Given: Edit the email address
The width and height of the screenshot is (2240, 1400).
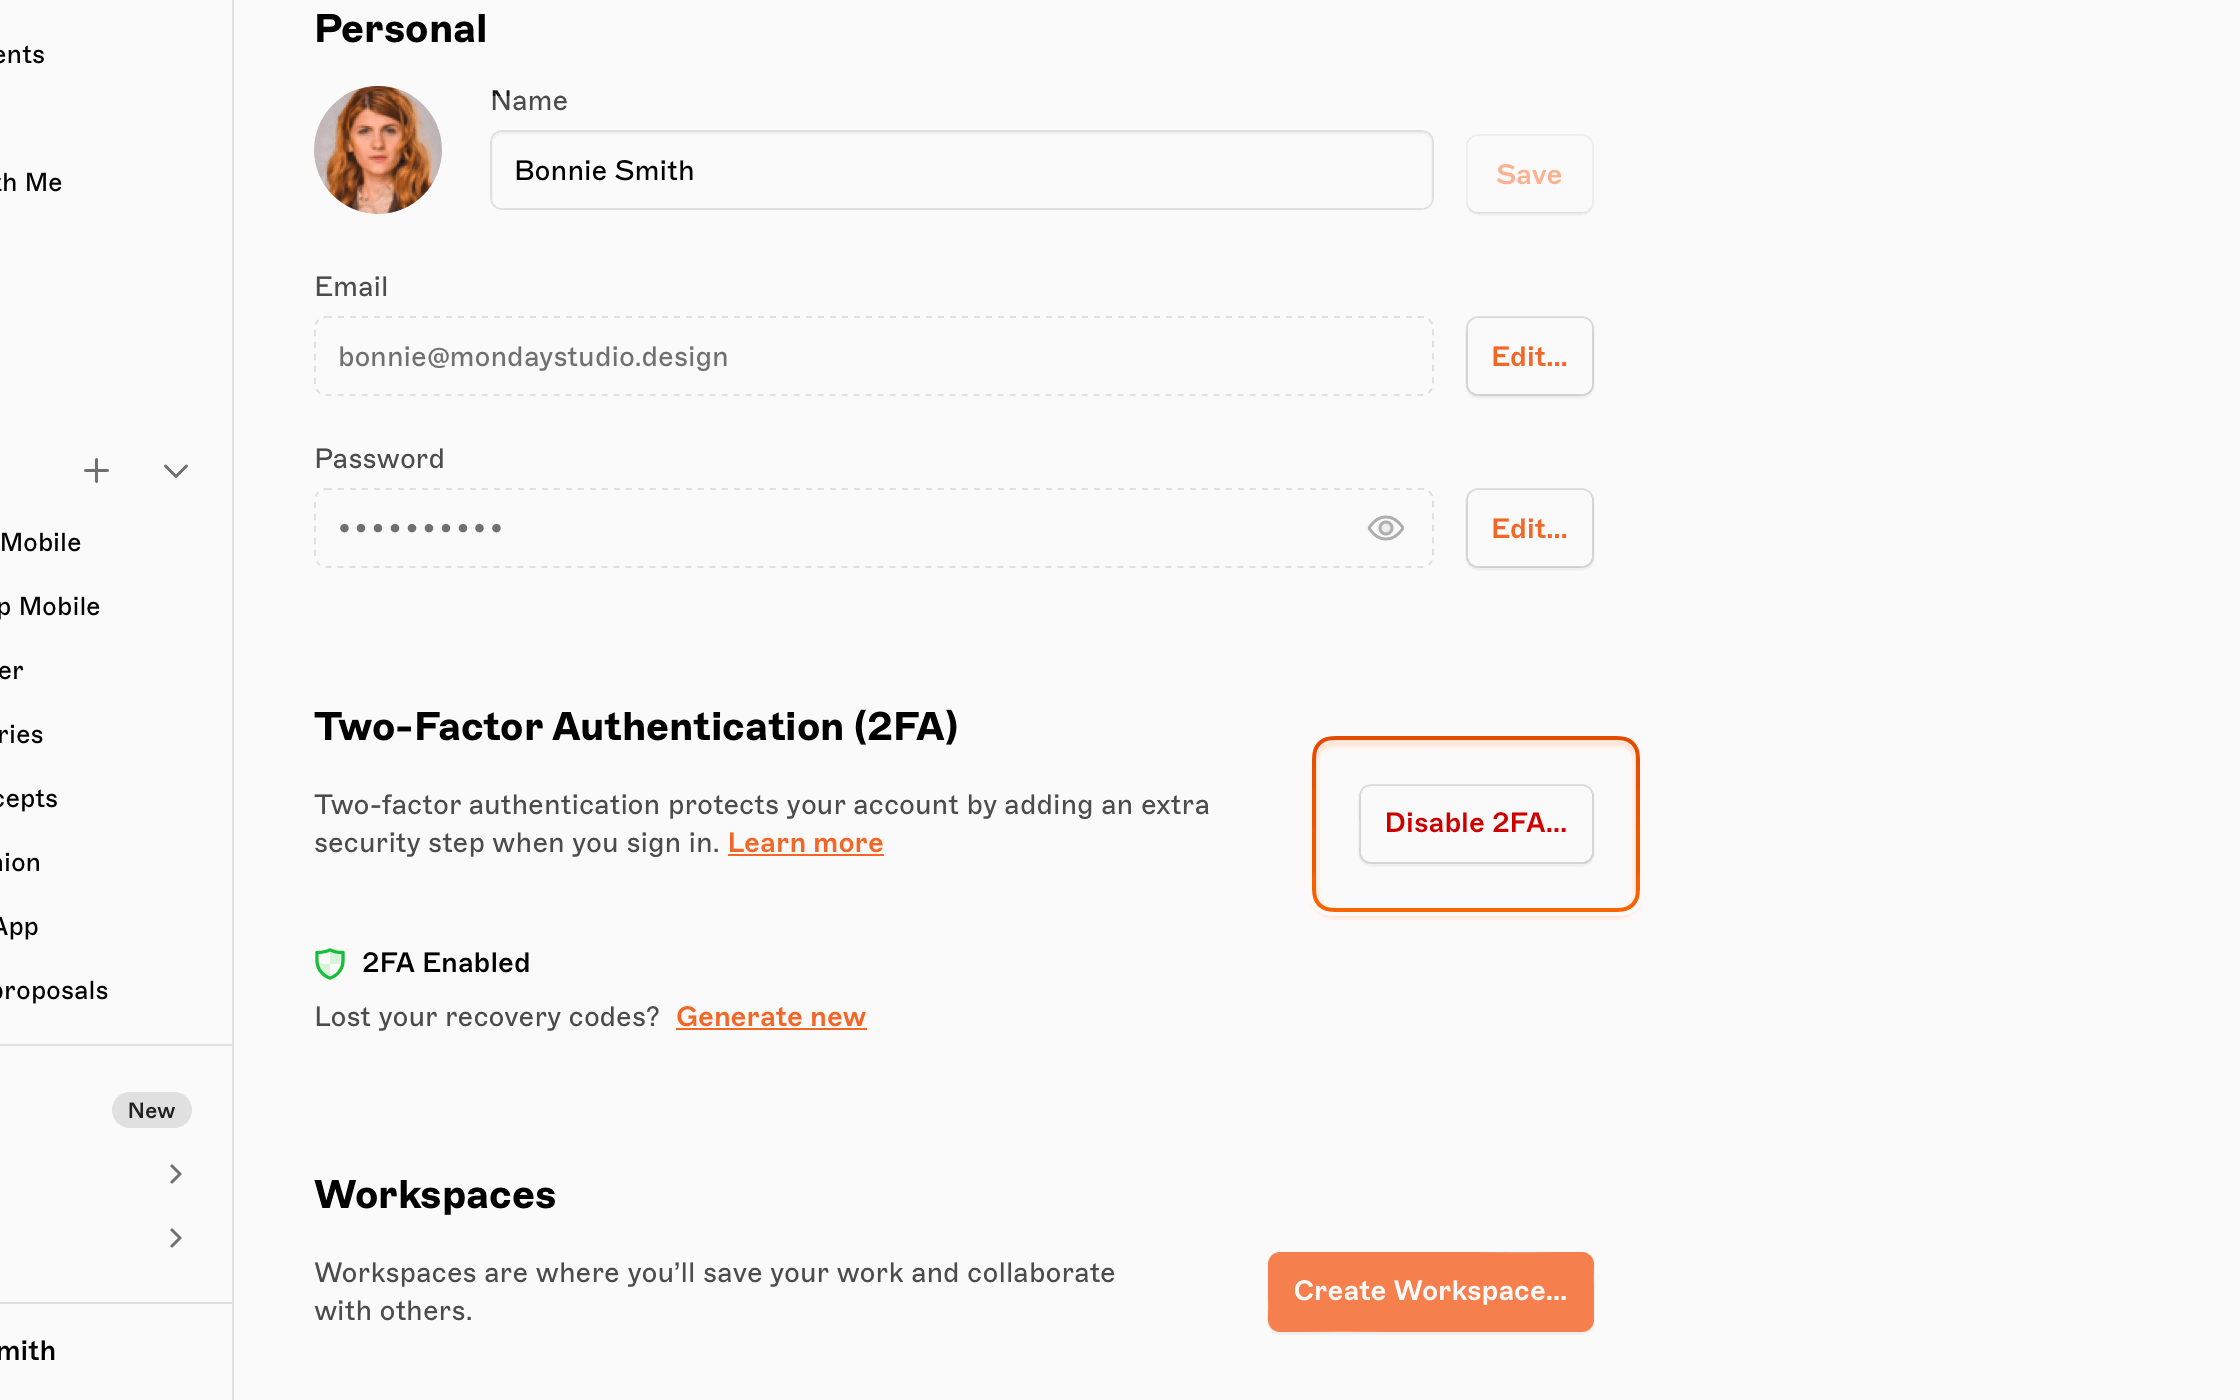Looking at the screenshot, I should point(1529,356).
